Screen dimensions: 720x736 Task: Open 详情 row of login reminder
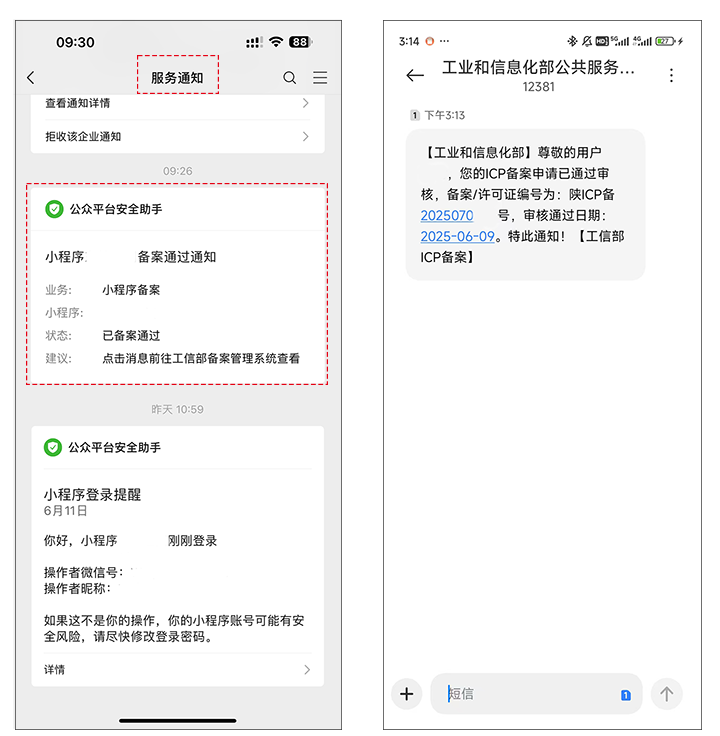[x=177, y=670]
